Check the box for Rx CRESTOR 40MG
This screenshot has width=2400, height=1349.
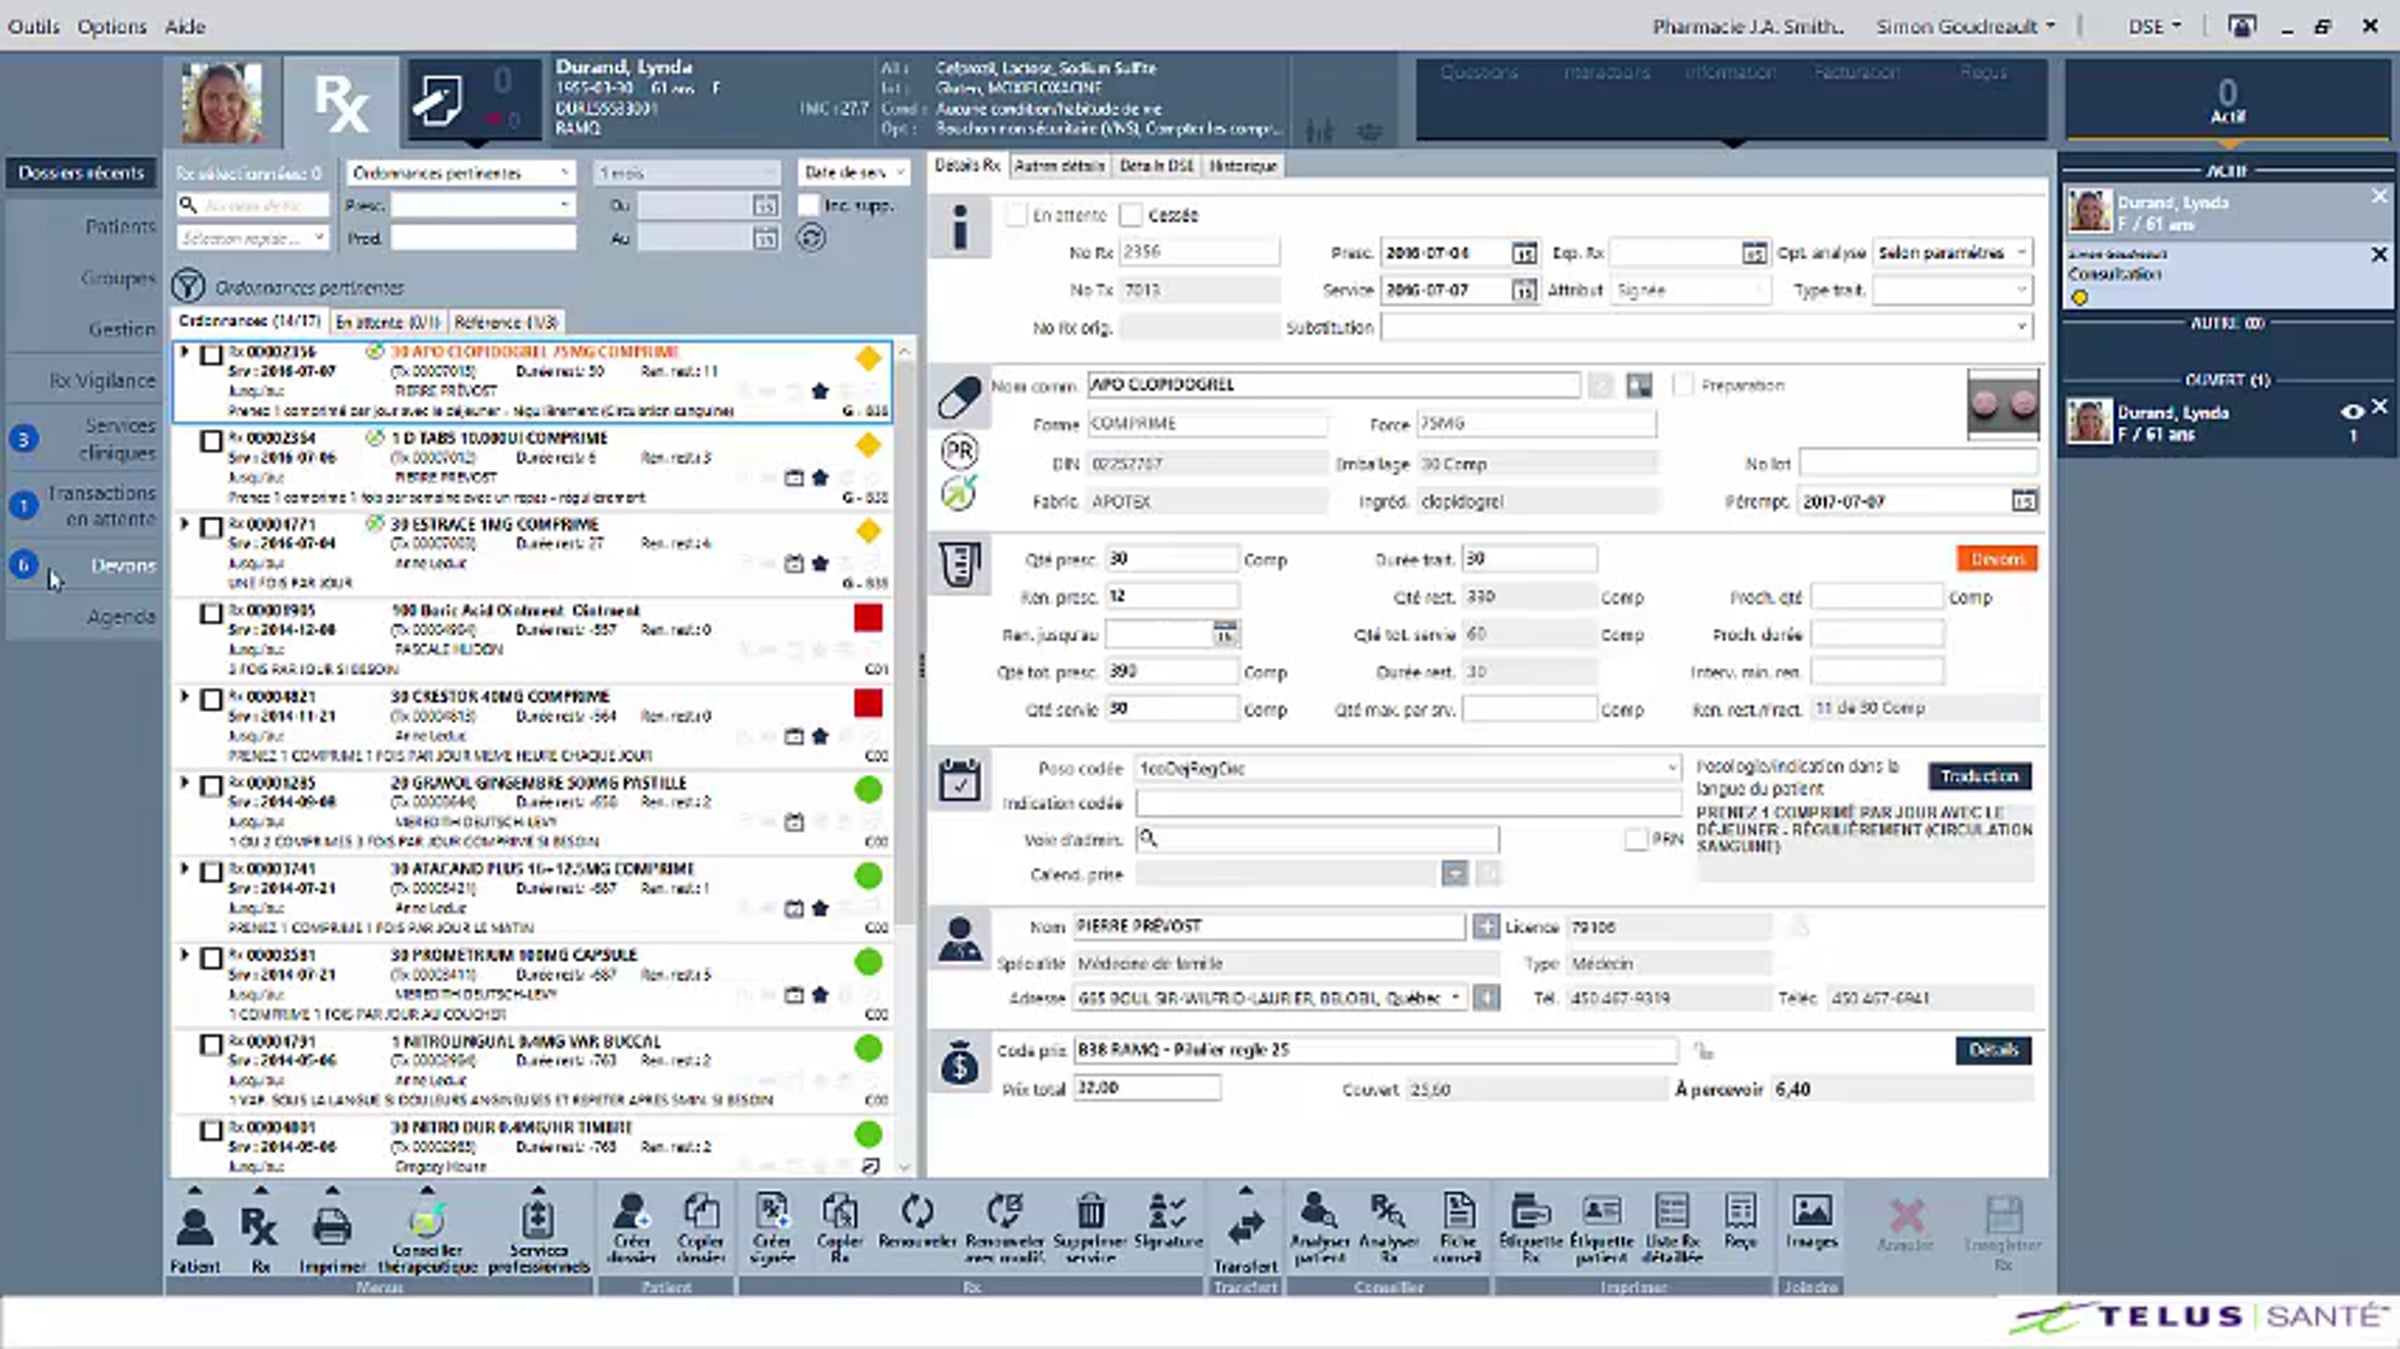211,700
